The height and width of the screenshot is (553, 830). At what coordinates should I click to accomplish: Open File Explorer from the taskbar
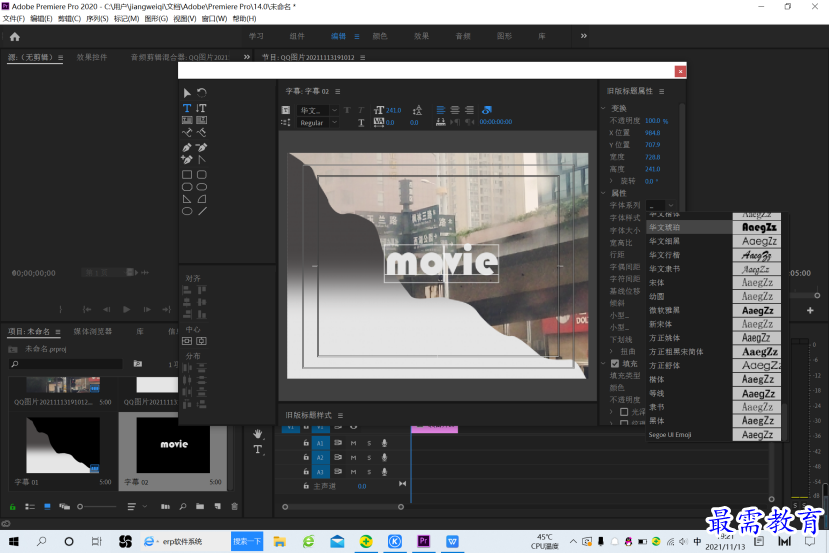pyautogui.click(x=279, y=541)
